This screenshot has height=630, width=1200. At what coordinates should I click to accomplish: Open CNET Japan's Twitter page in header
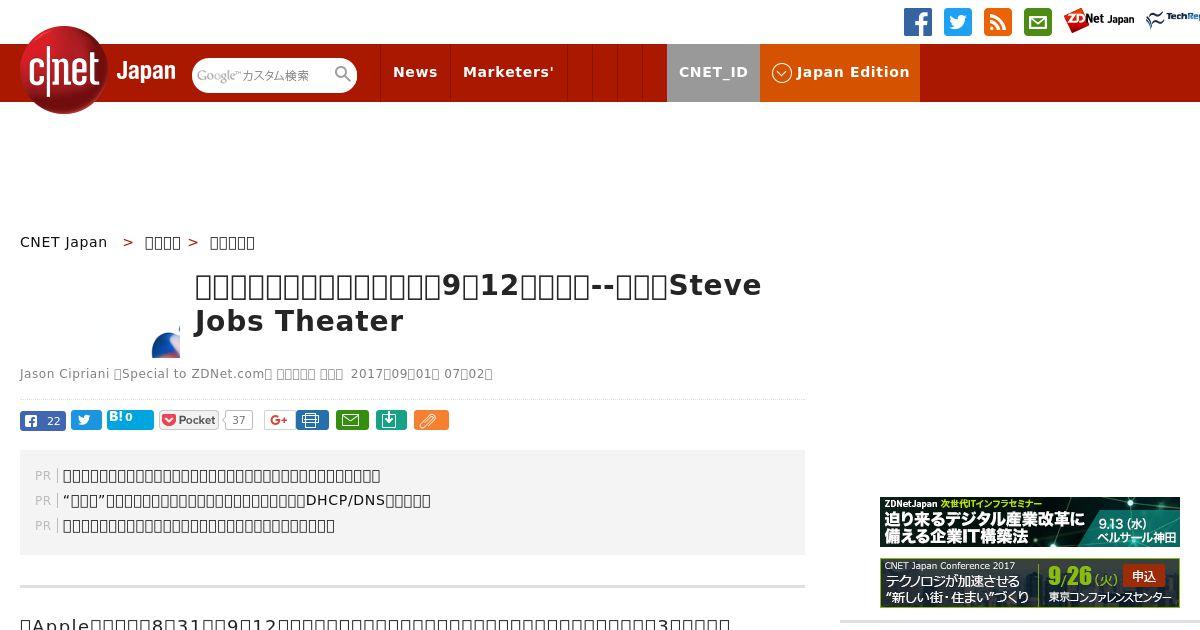click(x=958, y=22)
